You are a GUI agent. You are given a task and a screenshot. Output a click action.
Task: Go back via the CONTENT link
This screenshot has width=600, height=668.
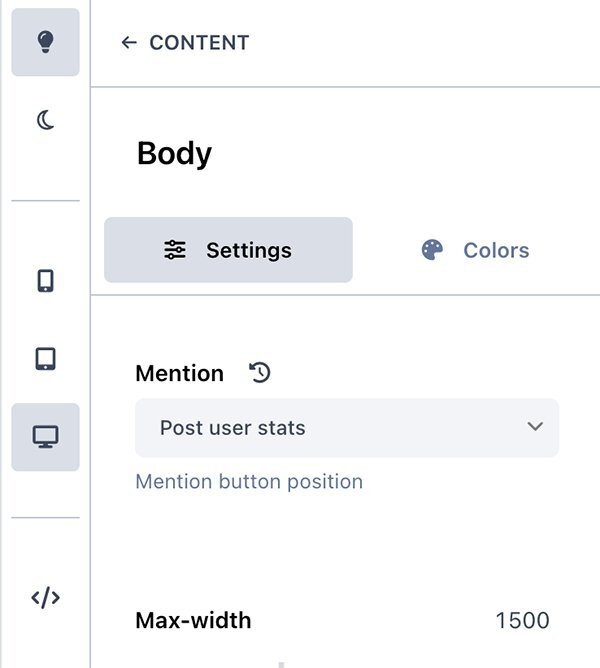199,43
